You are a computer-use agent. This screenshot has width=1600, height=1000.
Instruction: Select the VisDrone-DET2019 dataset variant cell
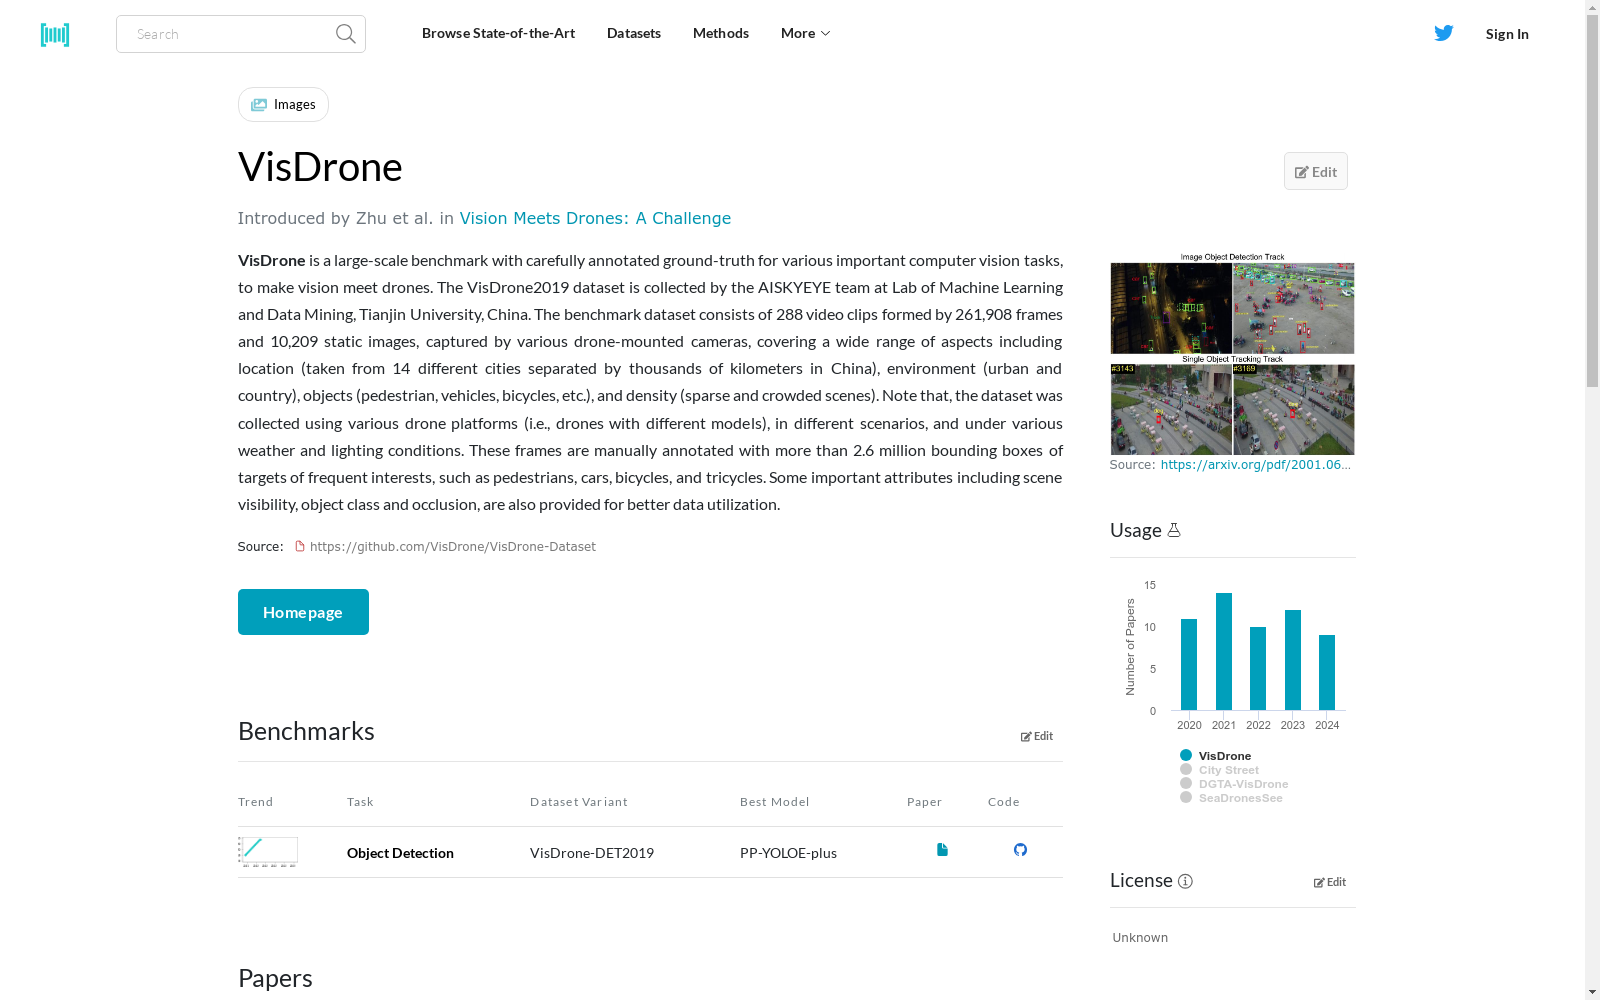tap(592, 853)
